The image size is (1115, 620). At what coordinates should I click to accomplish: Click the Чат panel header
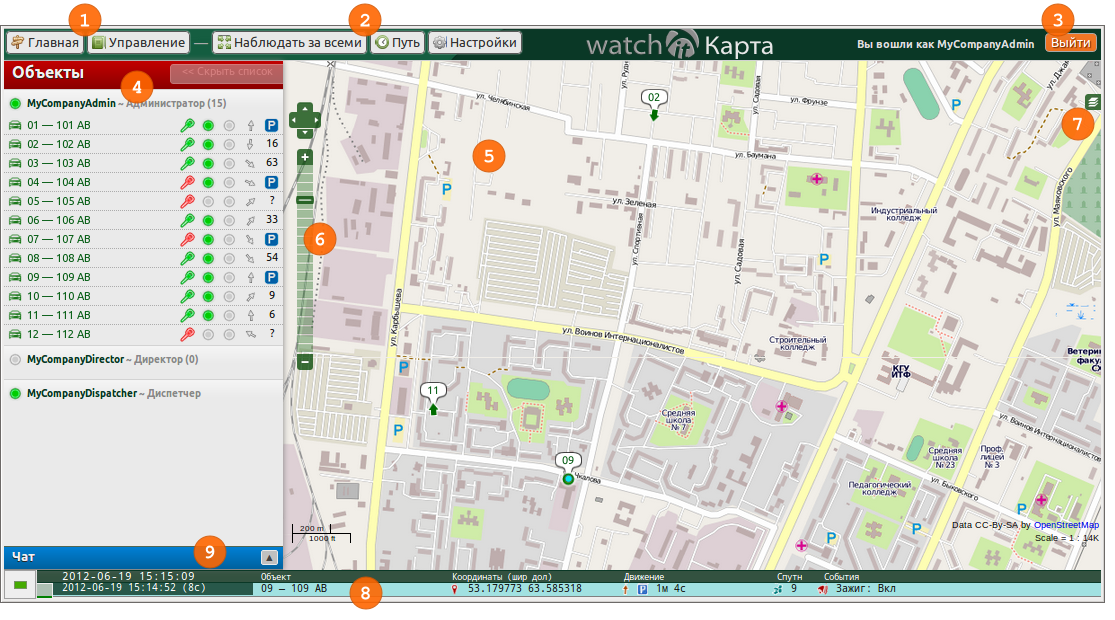(x=143, y=557)
